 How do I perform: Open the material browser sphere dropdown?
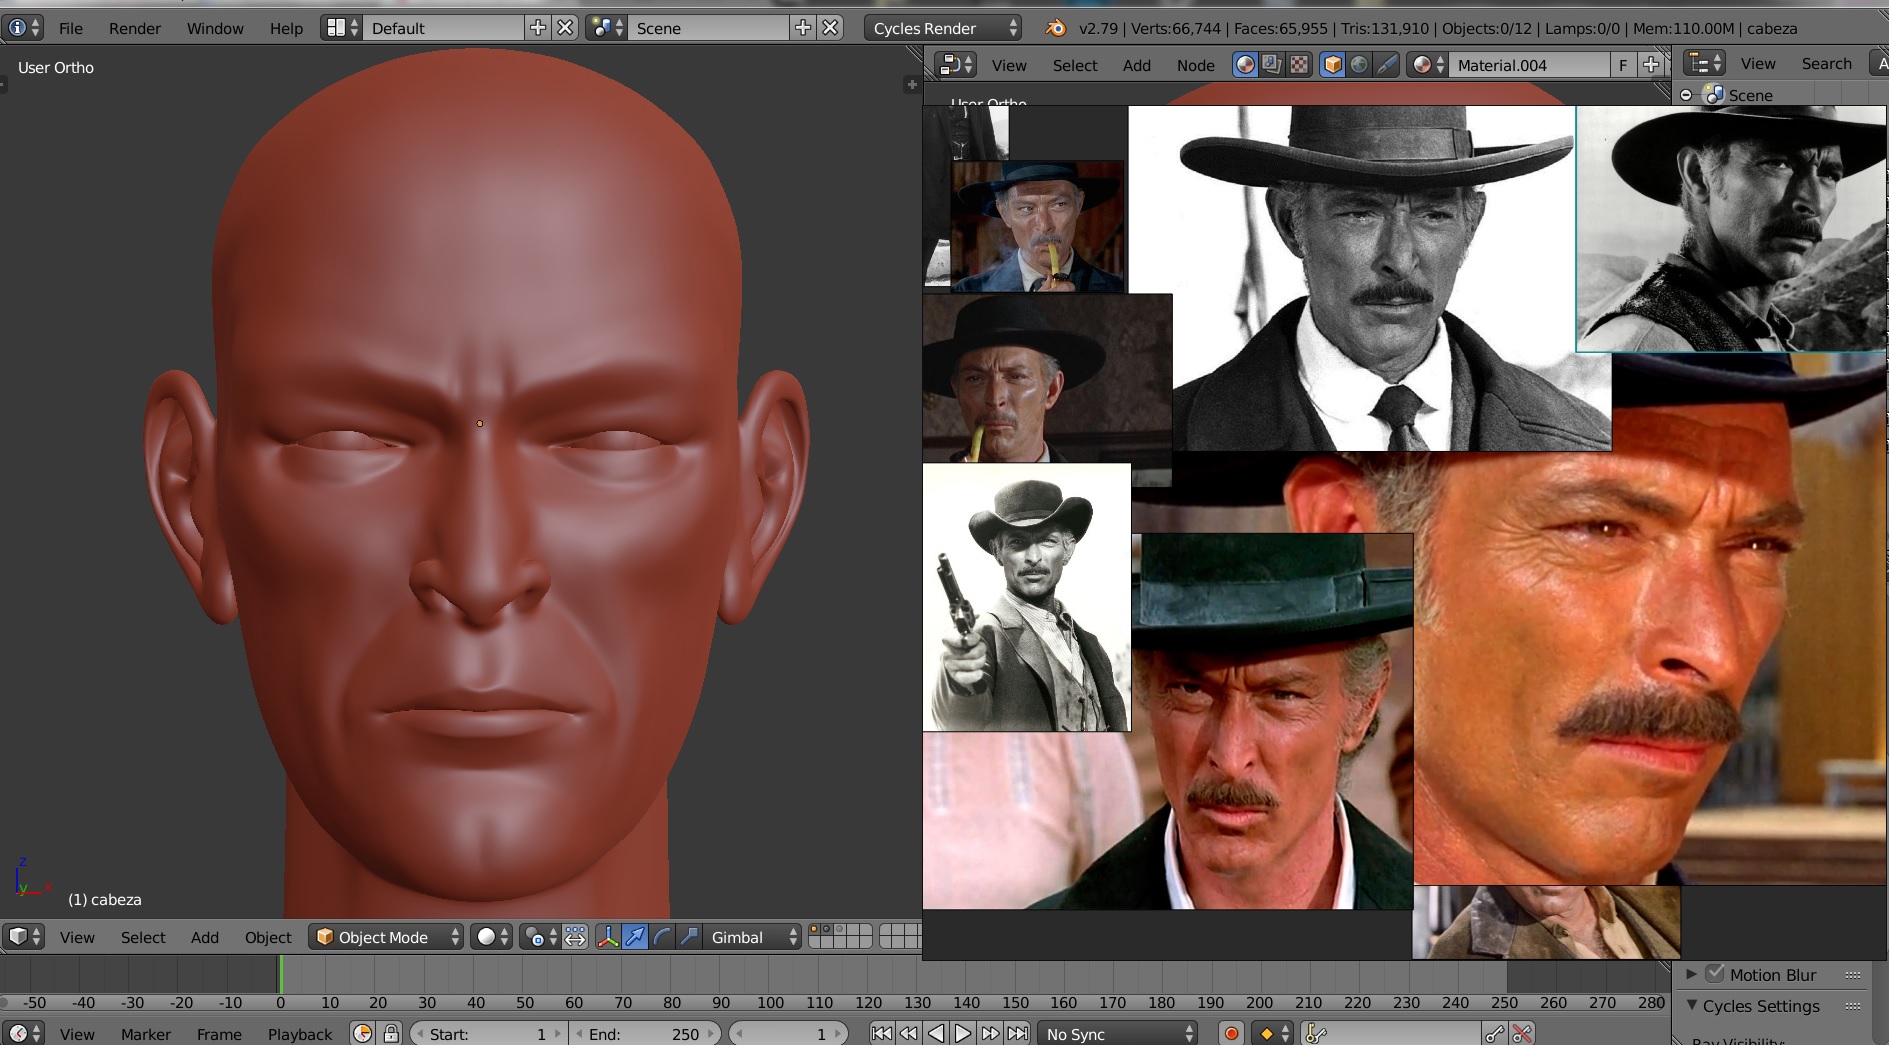[x=1427, y=65]
